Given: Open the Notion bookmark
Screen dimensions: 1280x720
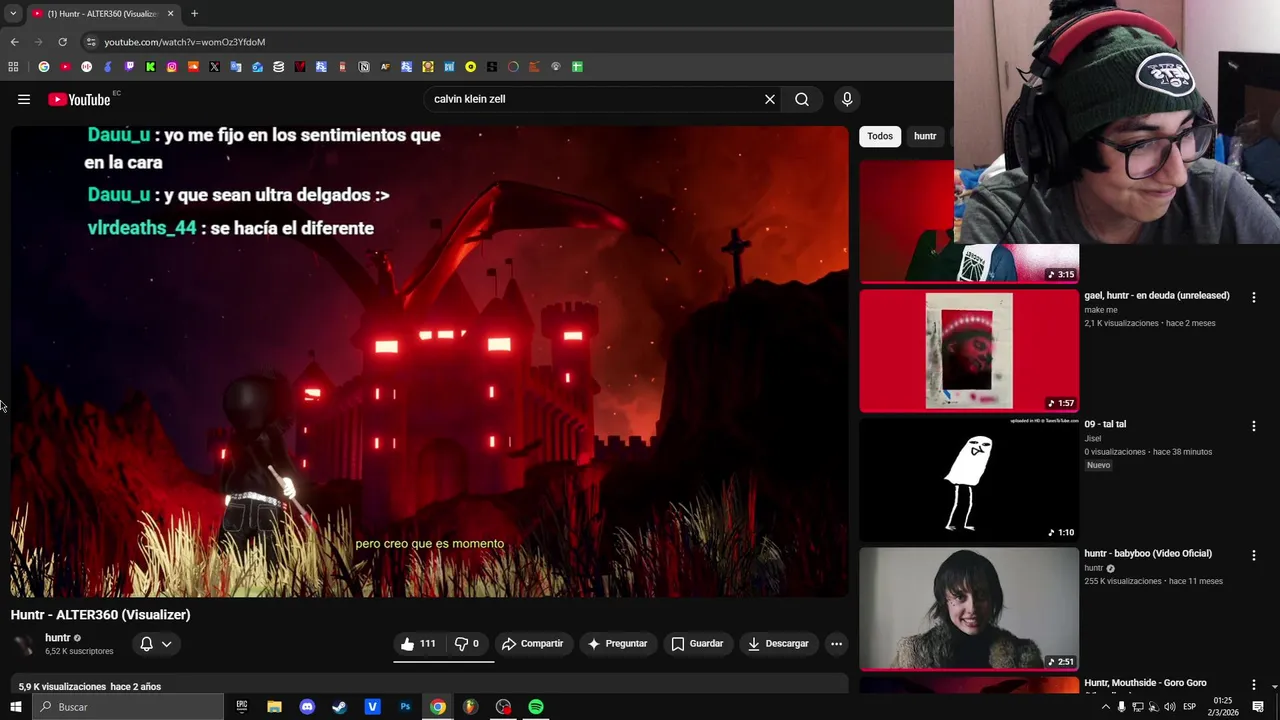Looking at the screenshot, I should click(x=364, y=67).
